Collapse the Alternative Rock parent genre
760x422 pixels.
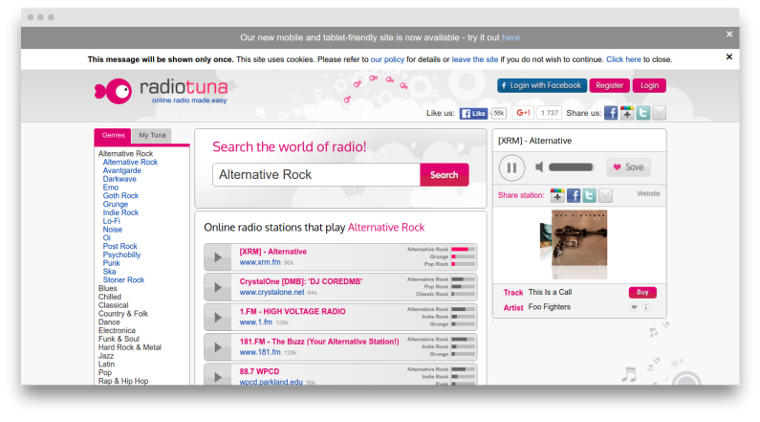tap(126, 154)
